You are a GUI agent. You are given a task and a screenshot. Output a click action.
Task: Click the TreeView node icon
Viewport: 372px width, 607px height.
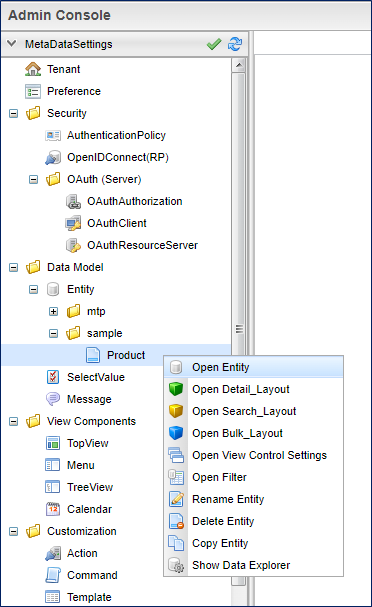53,487
